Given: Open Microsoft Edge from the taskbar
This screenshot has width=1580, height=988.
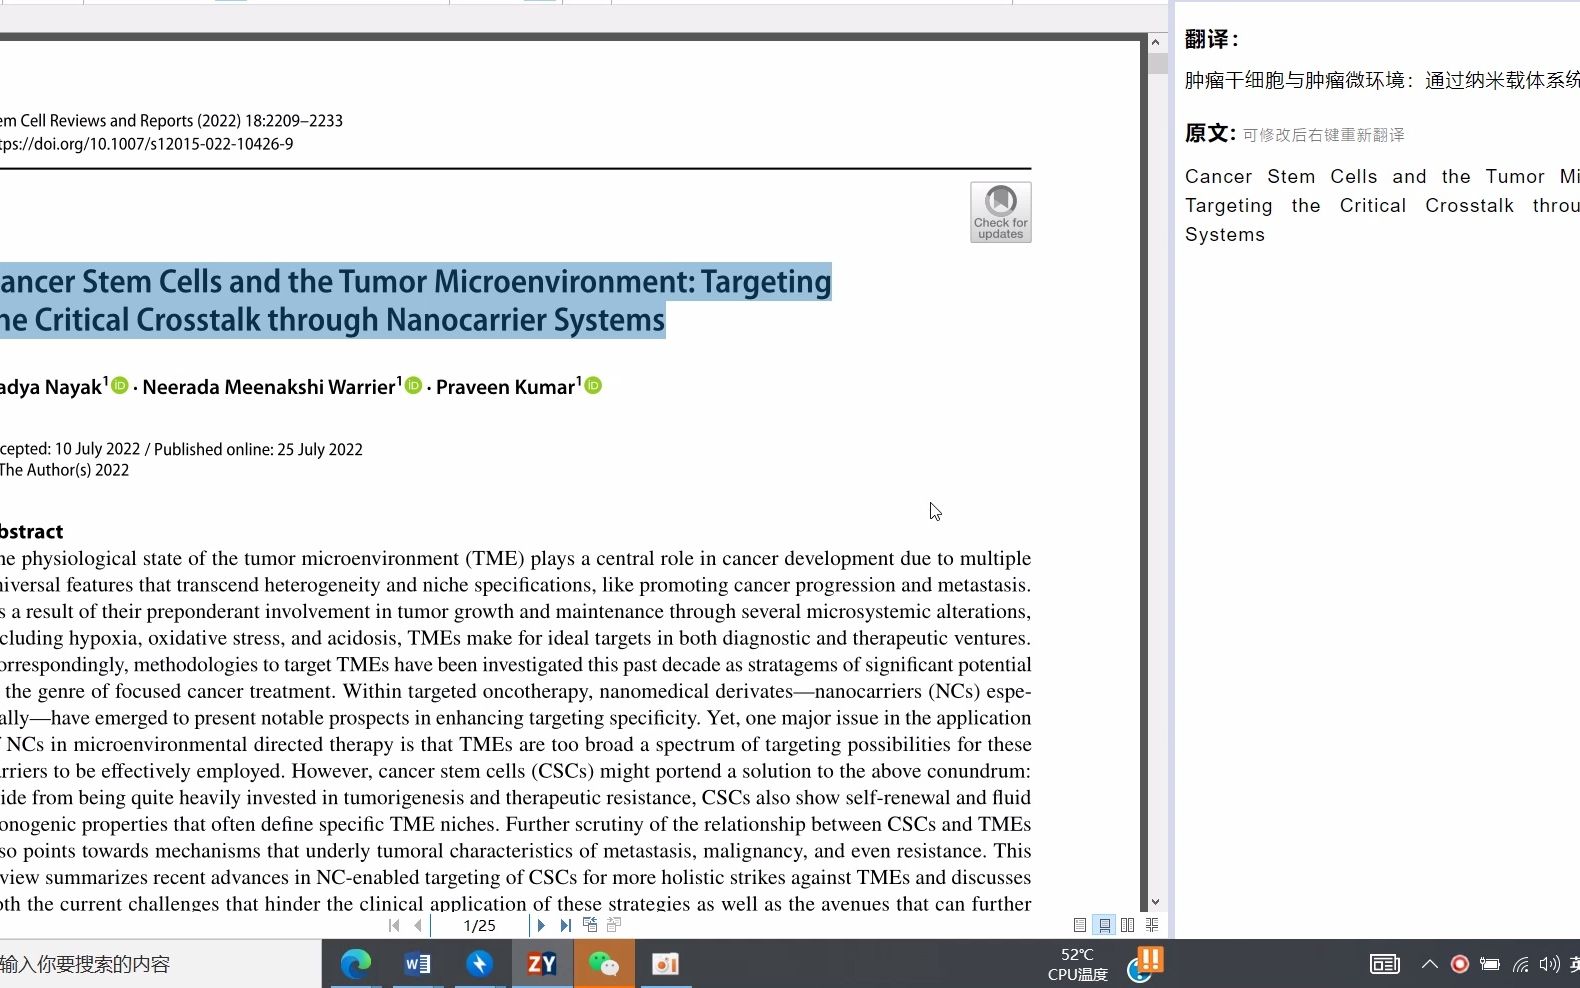Looking at the screenshot, I should tap(355, 964).
